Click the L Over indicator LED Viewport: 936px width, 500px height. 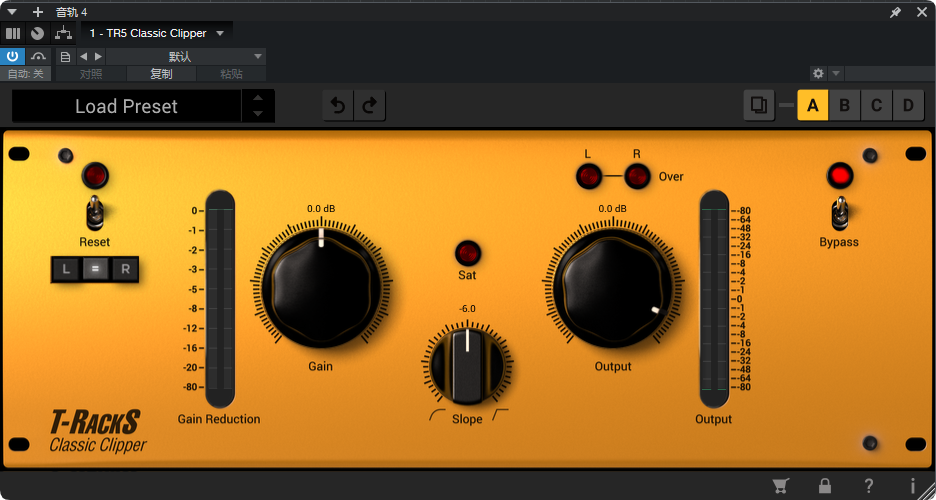(x=588, y=176)
